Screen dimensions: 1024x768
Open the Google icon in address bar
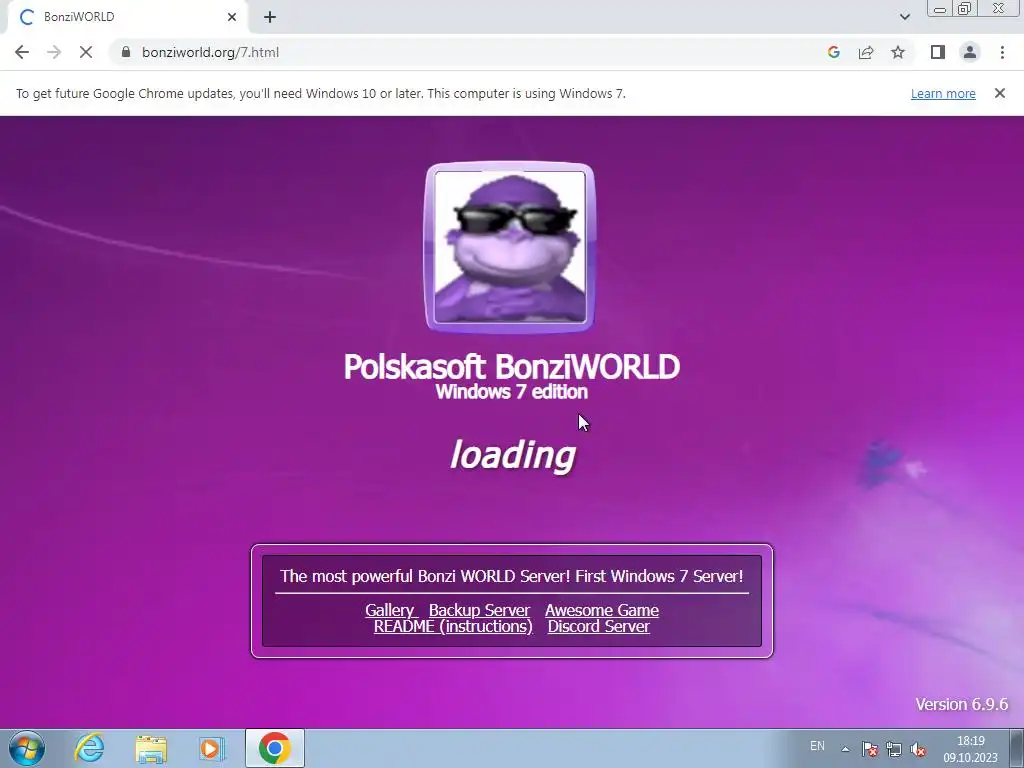coord(833,52)
